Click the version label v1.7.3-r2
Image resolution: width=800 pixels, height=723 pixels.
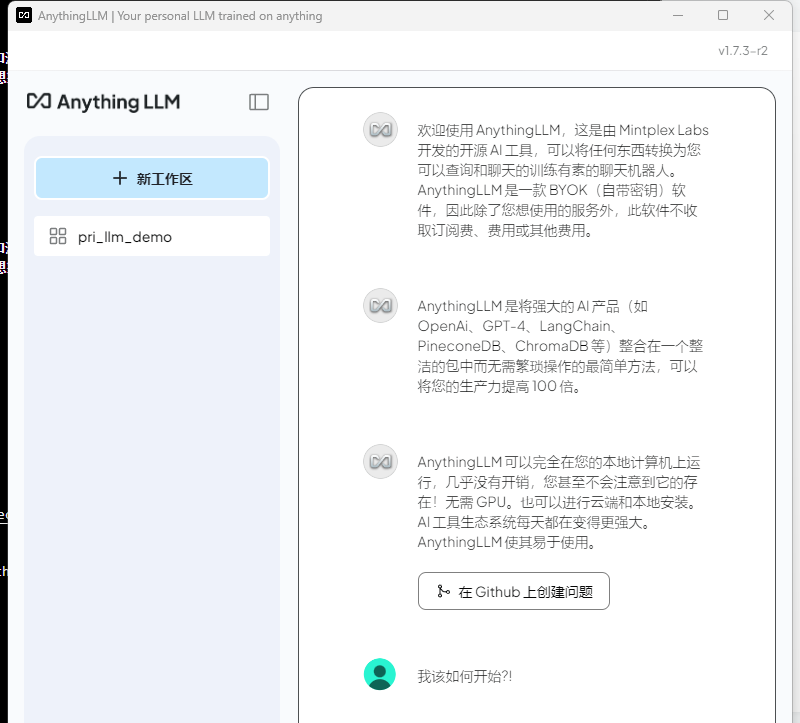click(742, 51)
